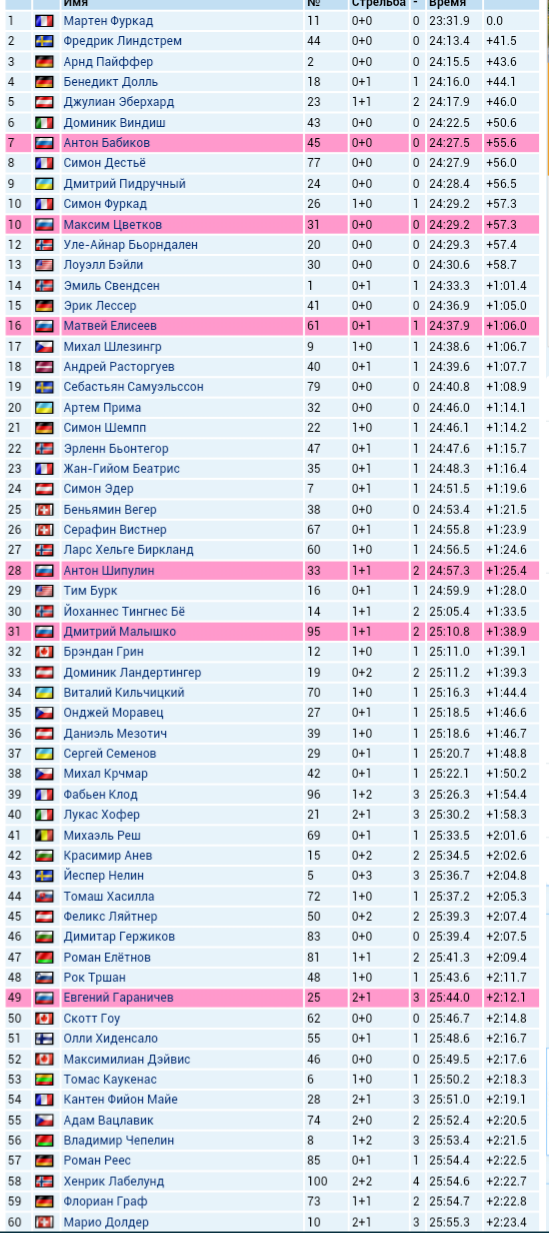The width and height of the screenshot is (549, 1233).
Task: Click the French flag beside Мартен Фуркад
Action: (x=44, y=21)
